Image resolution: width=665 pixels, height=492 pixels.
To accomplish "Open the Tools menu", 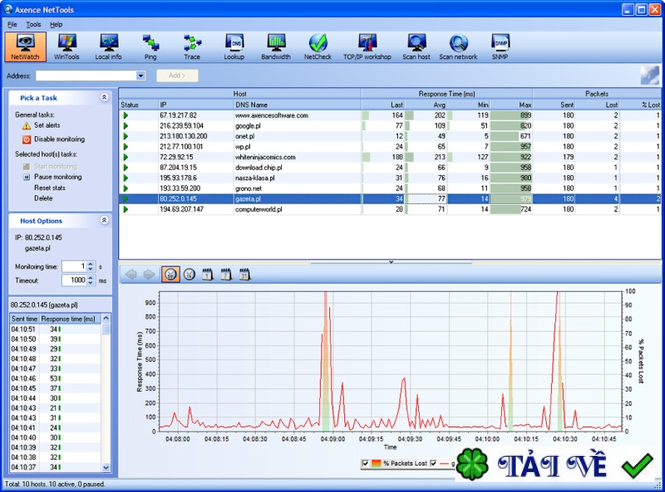I will tap(34, 24).
